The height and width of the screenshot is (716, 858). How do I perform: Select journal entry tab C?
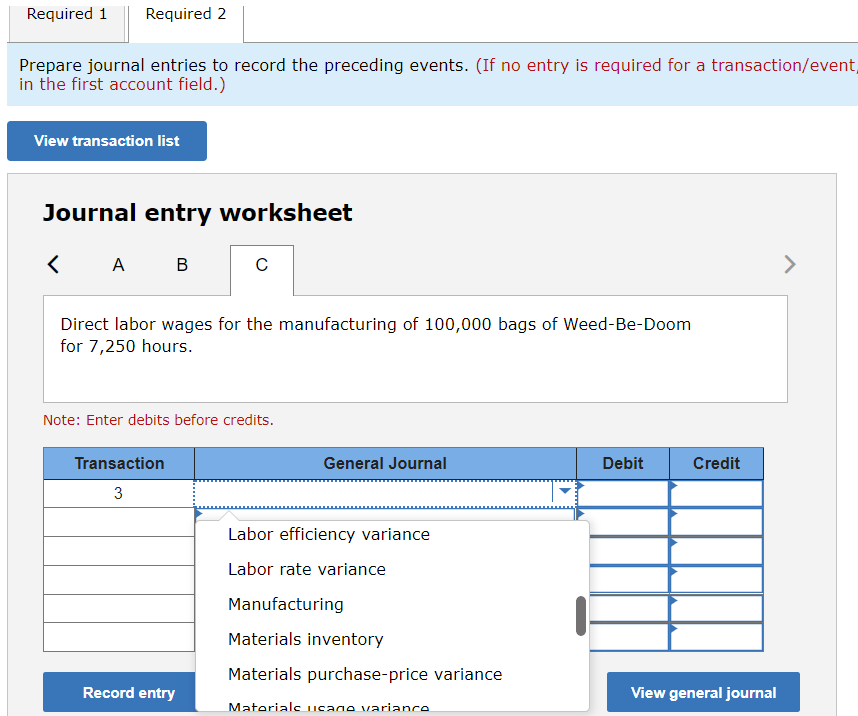(262, 270)
